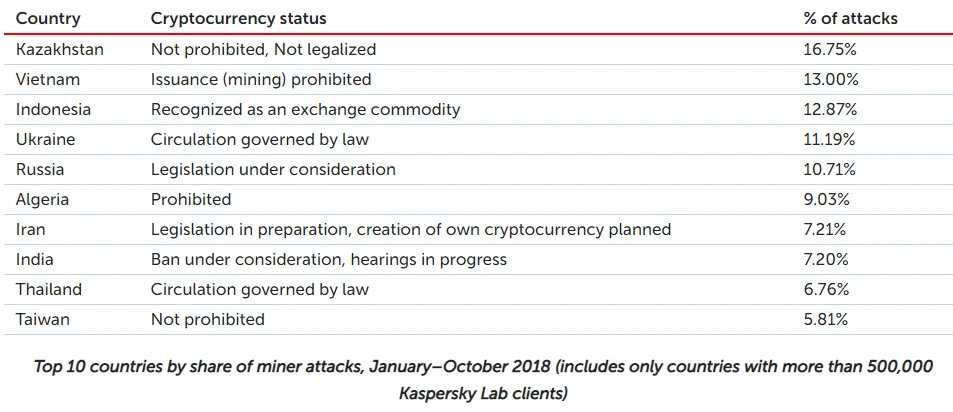Click the Cryptocurrency status column header
Screen dimensions: 953x412
238,18
